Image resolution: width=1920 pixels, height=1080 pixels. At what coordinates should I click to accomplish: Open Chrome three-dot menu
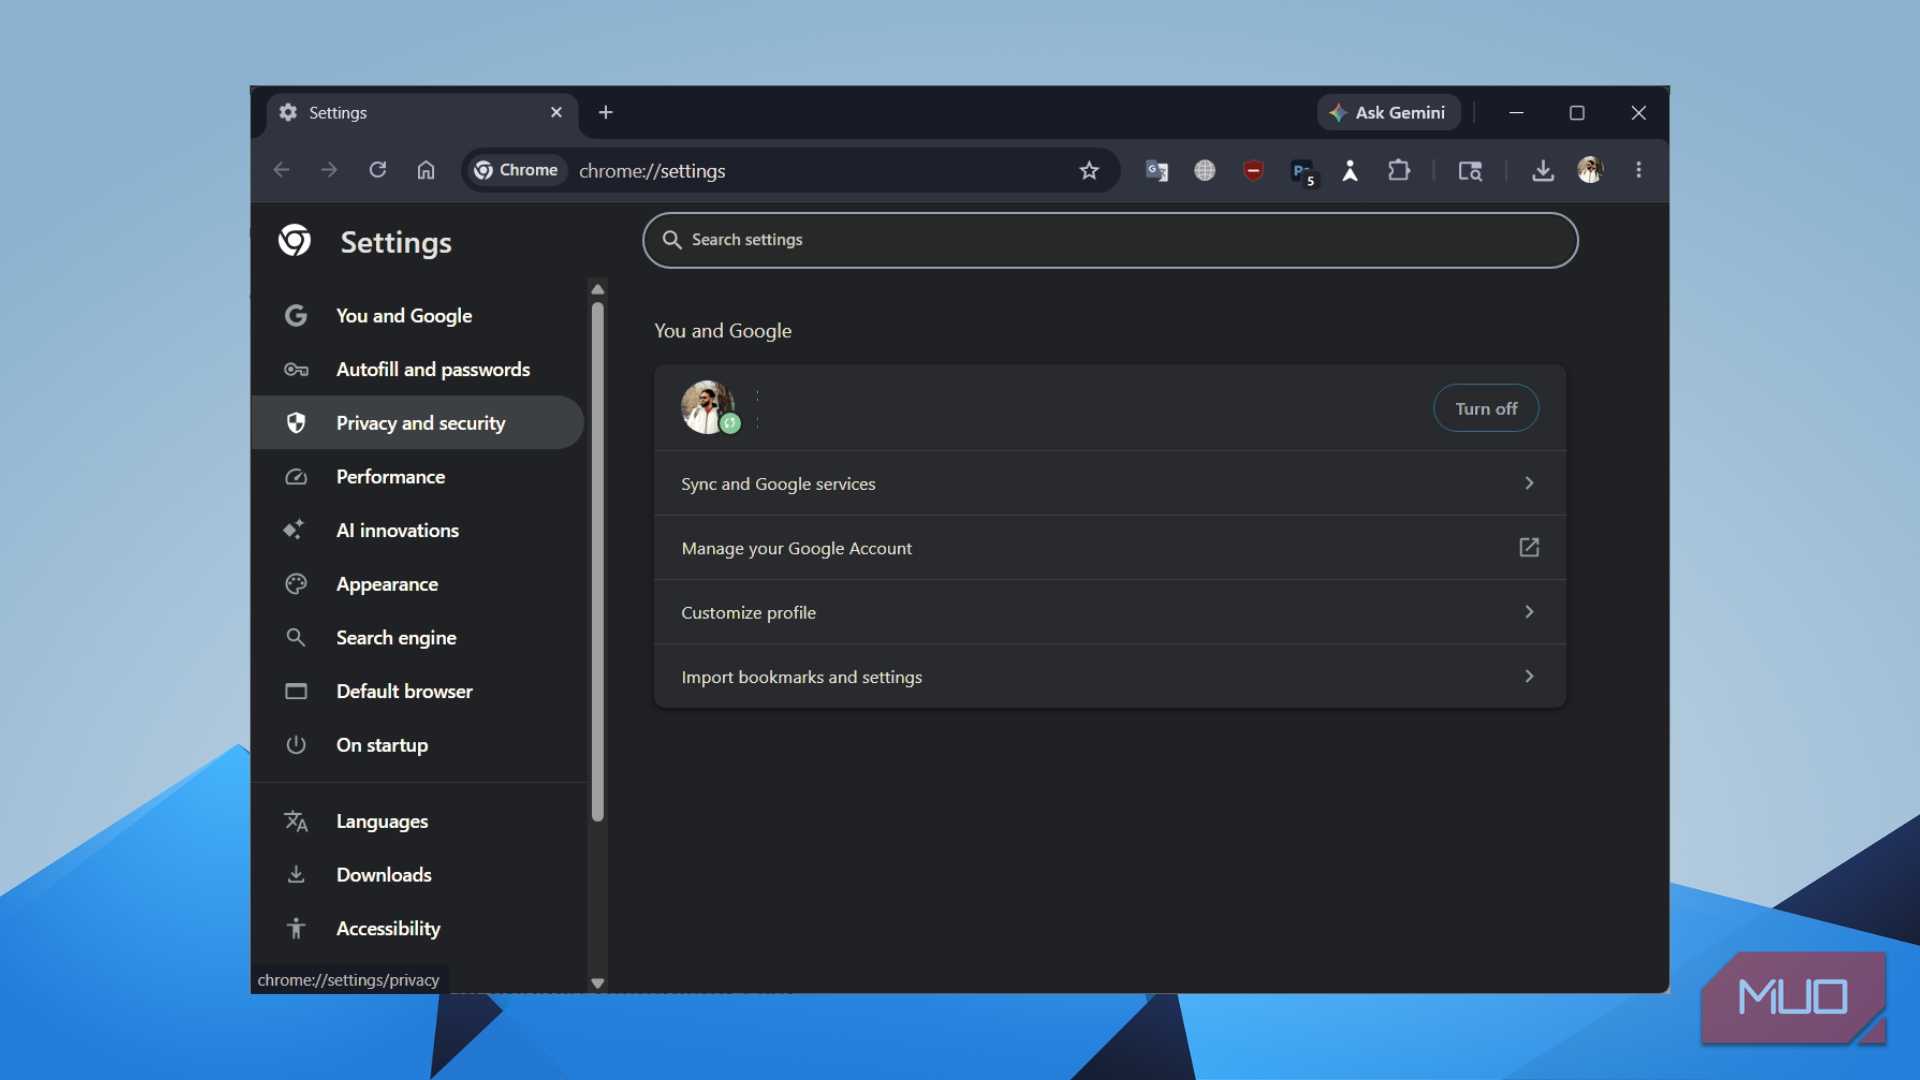click(1639, 170)
